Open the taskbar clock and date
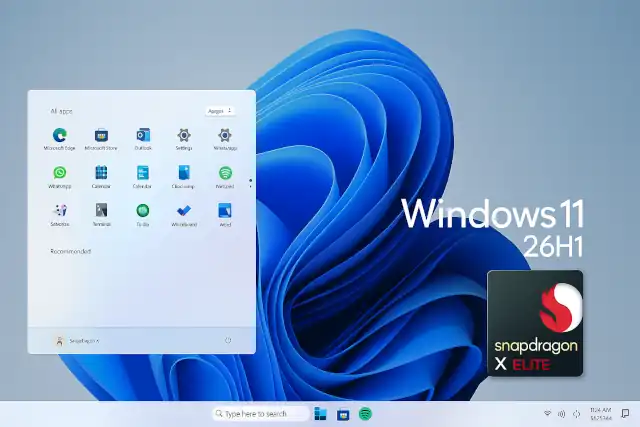Image resolution: width=640 pixels, height=427 pixels. click(601, 414)
